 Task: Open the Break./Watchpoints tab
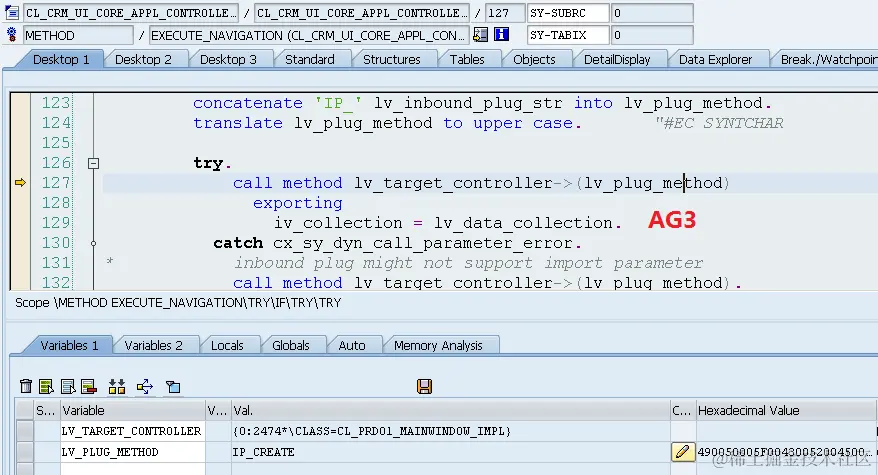(x=829, y=59)
